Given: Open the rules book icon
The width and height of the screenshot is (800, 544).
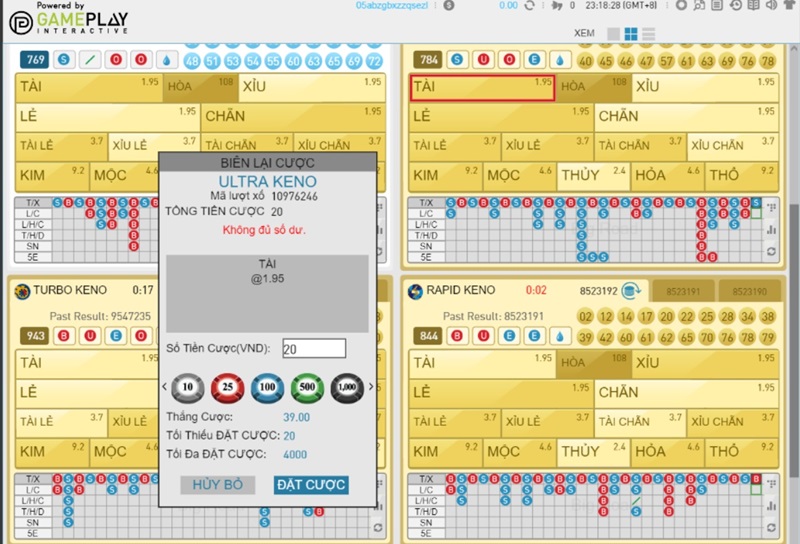Looking at the screenshot, I should click(753, 6).
